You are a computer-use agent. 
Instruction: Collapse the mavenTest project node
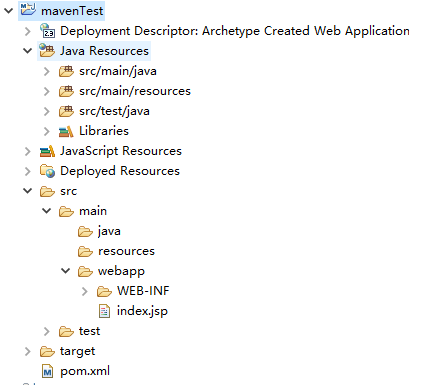coord(8,10)
